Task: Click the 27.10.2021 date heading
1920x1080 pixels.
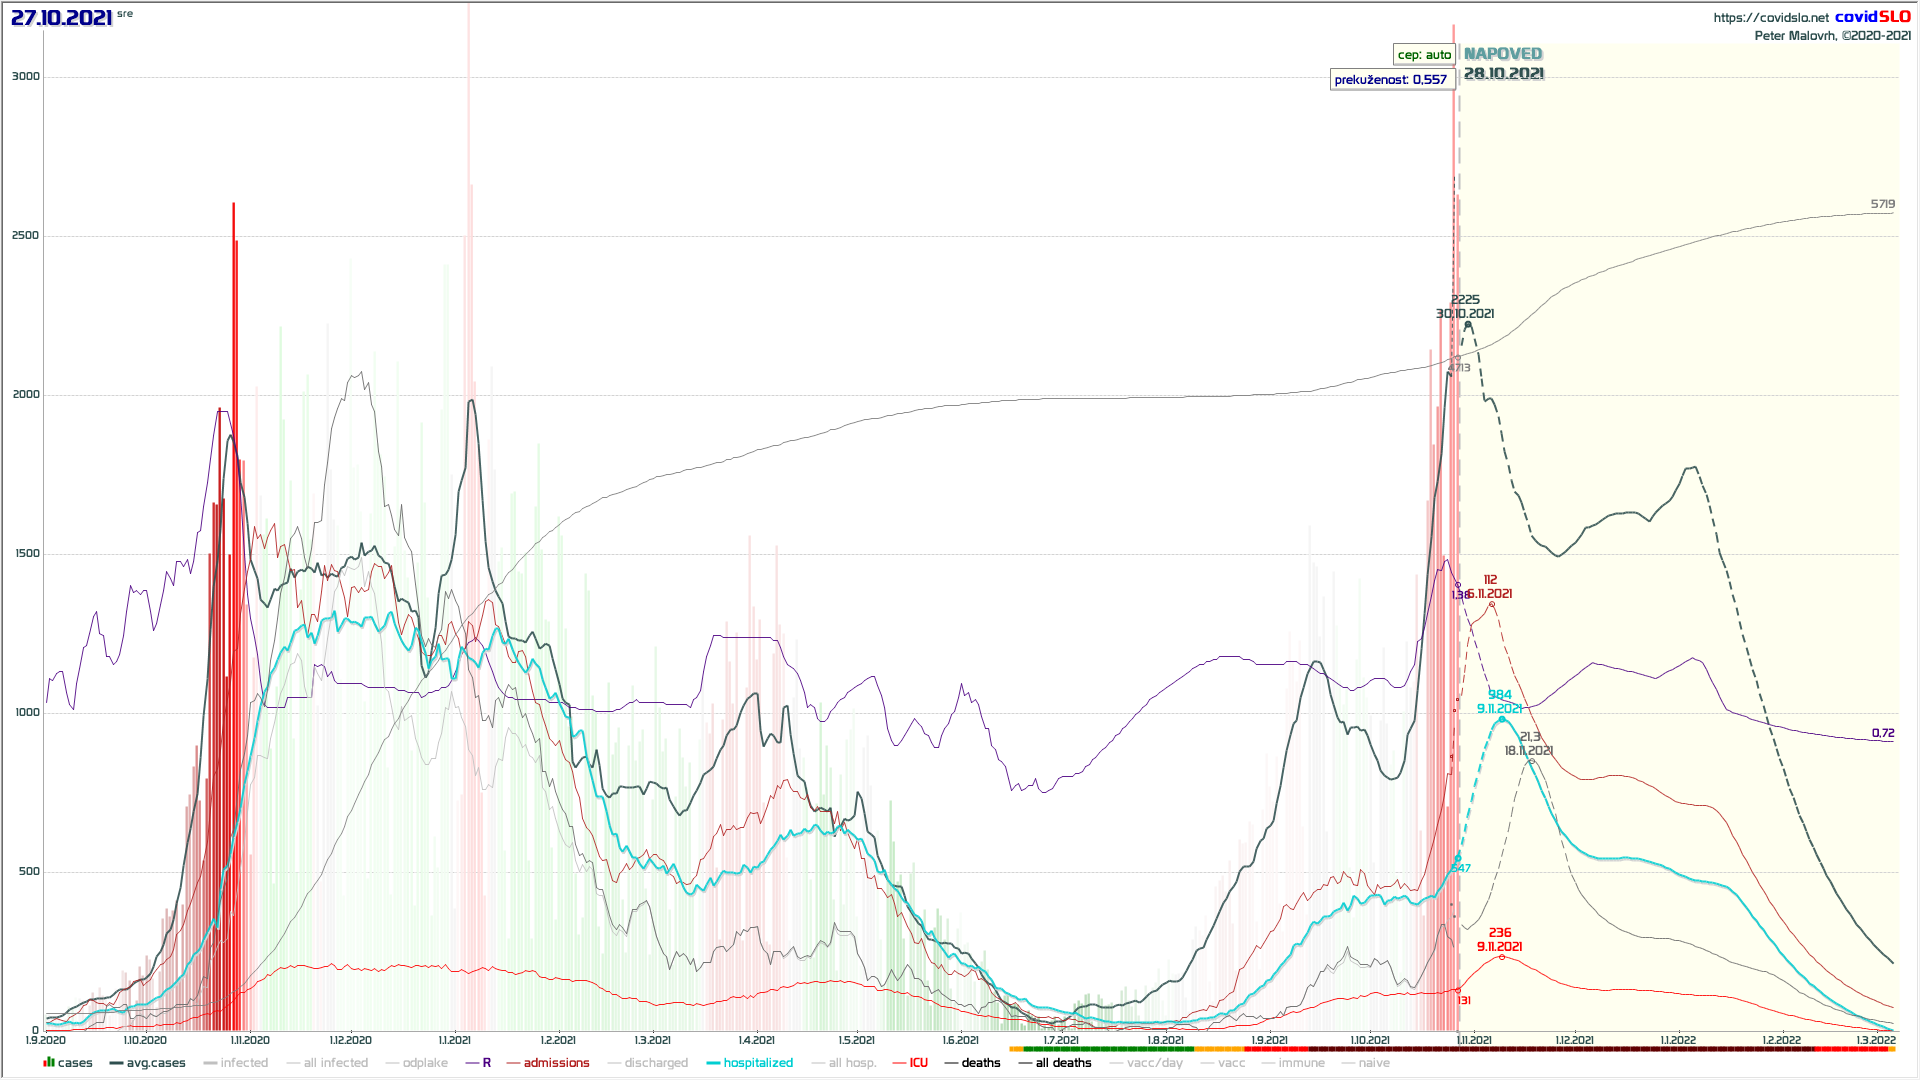Action: tap(62, 18)
